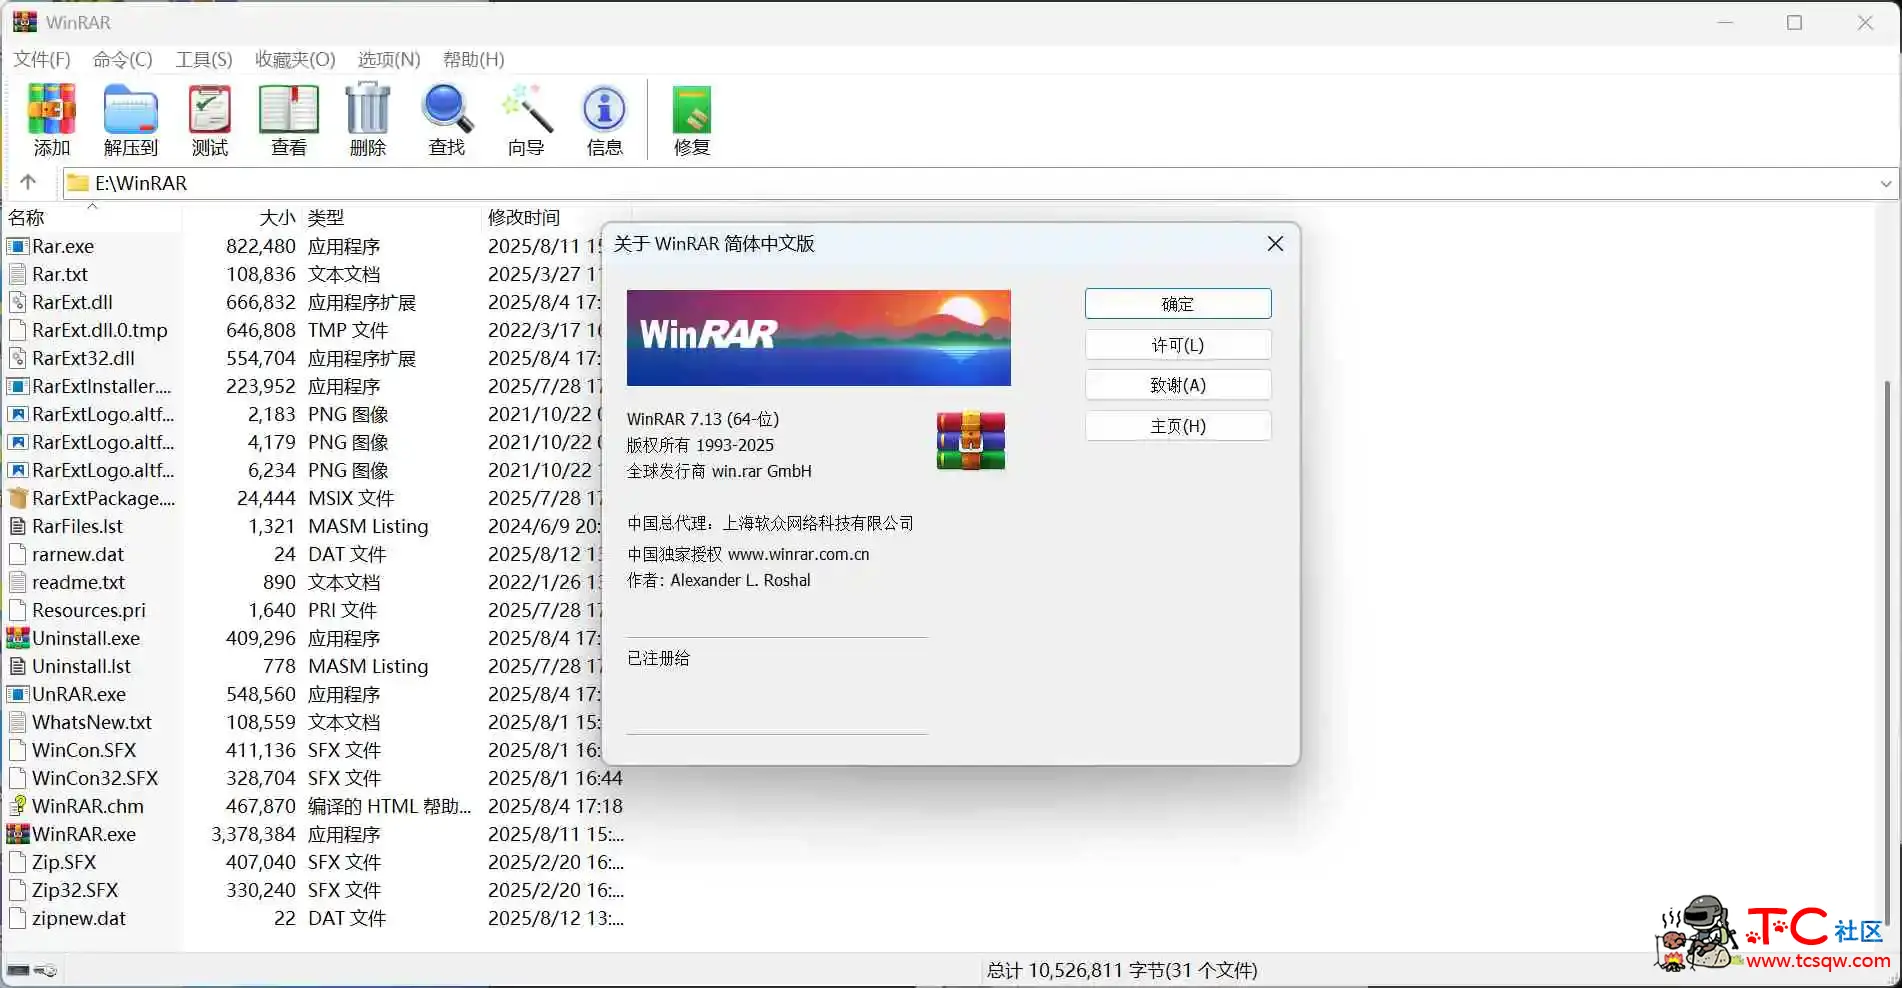
Task: Click the 许可(L) button
Action: 1178,345
